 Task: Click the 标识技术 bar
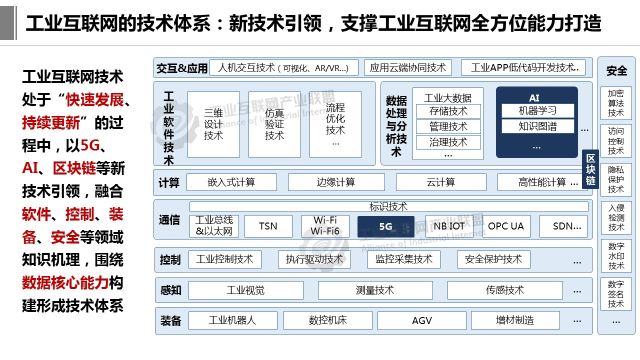click(x=389, y=207)
